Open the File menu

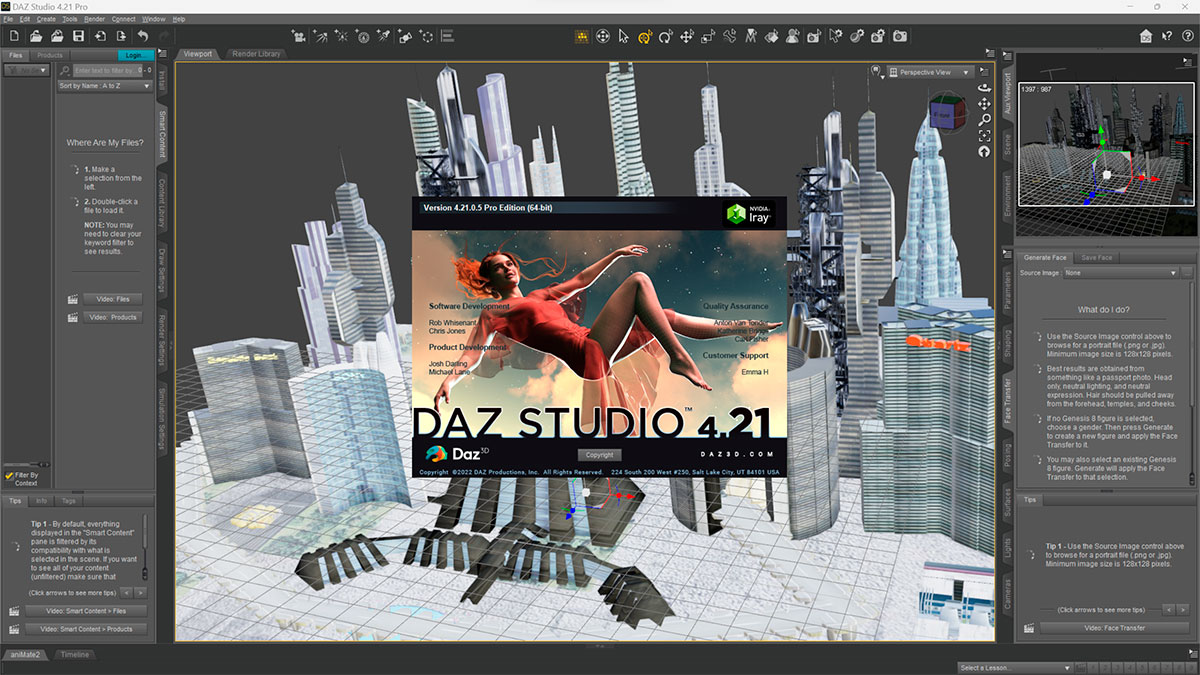[8, 19]
